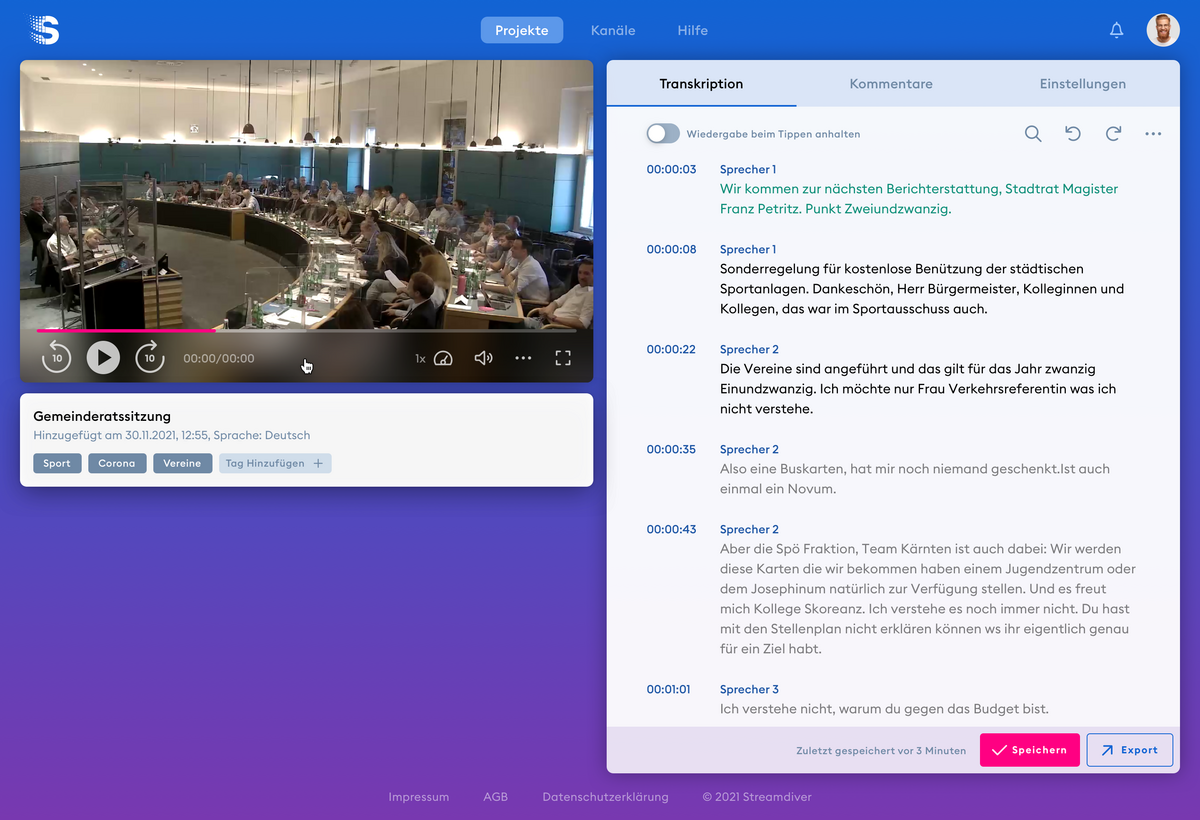The width and height of the screenshot is (1200, 820).
Task: Search in the transcription
Action: [1033, 134]
